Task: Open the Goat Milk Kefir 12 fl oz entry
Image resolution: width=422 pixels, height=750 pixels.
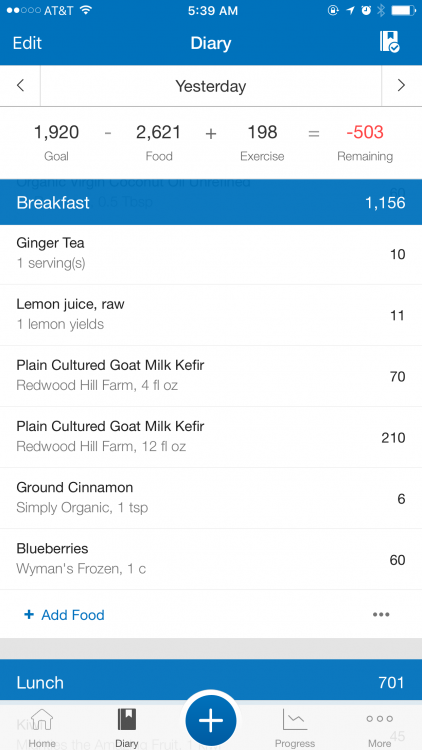Action: point(211,437)
